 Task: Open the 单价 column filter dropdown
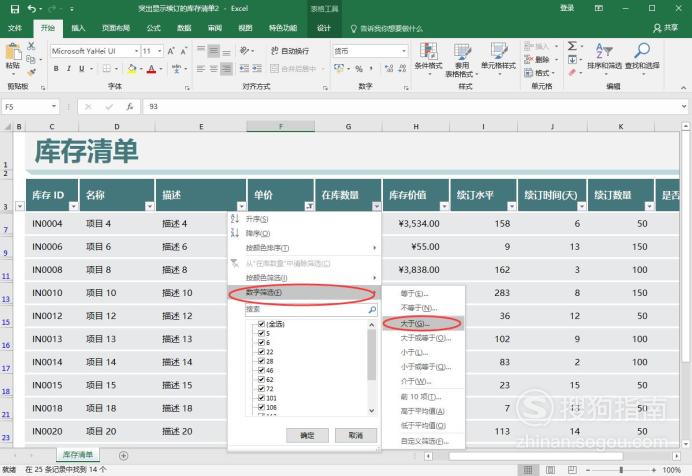[309, 206]
